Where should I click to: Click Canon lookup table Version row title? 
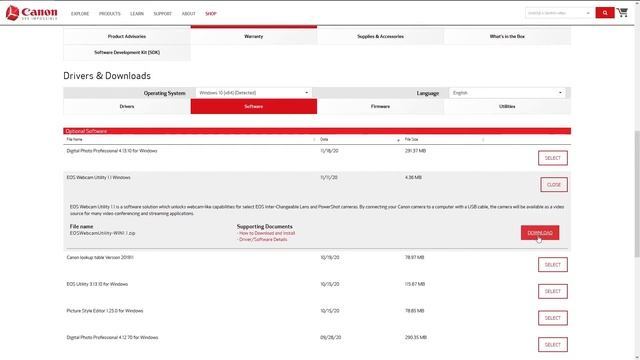tap(100, 258)
